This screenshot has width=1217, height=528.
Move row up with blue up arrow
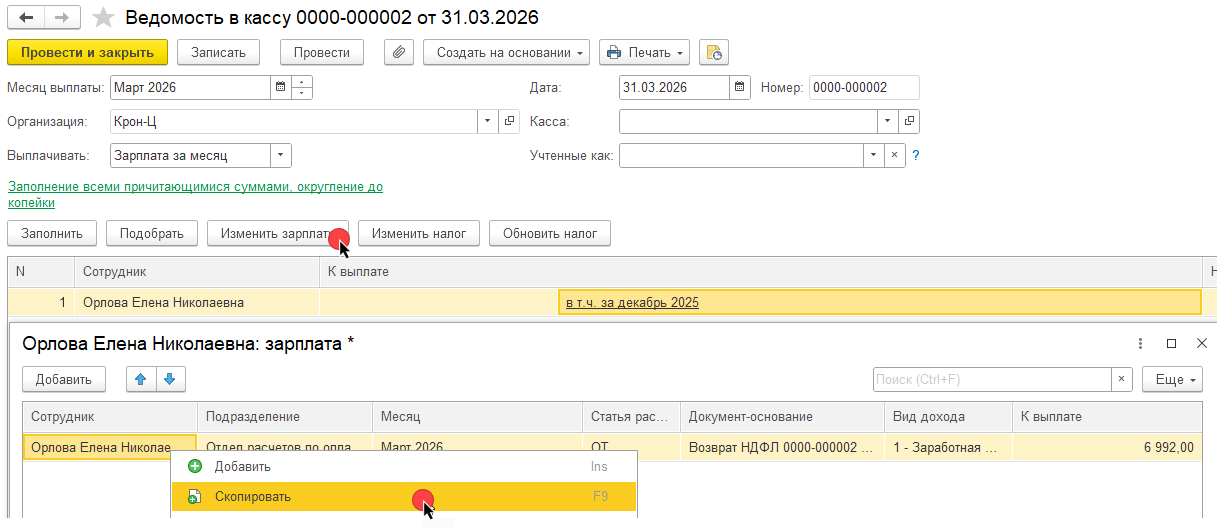pos(142,380)
